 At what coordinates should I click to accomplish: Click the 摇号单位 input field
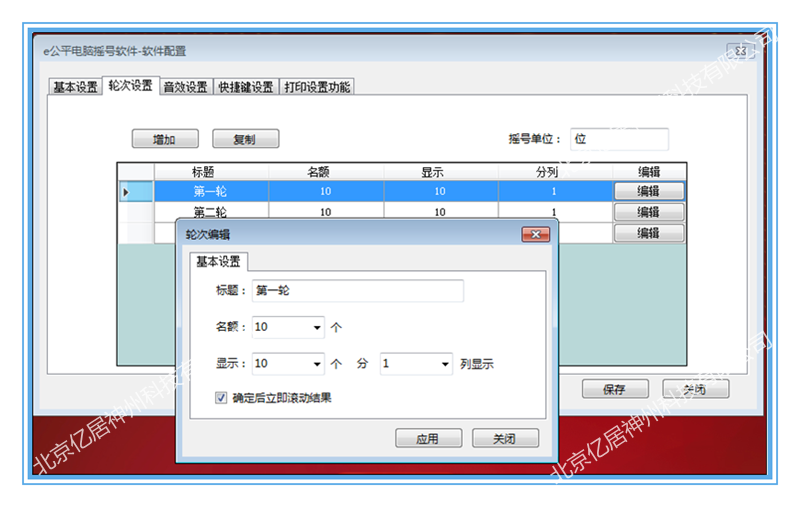(x=618, y=139)
